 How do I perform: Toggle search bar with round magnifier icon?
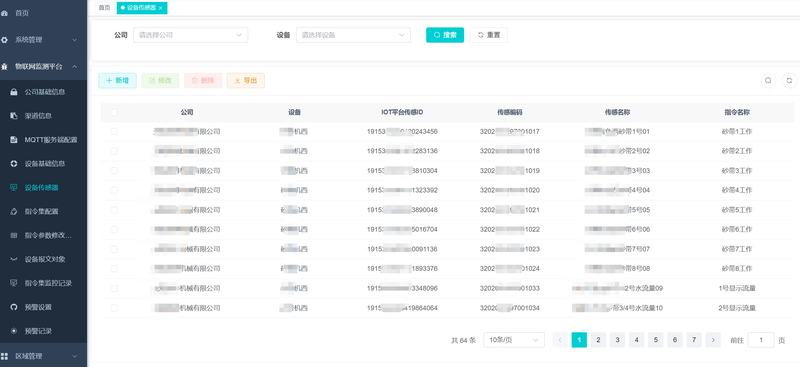pos(768,81)
